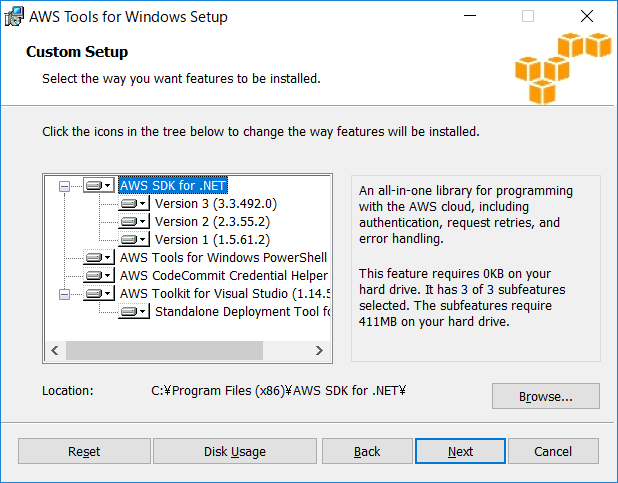
Task: Open install-state dropdown for Version 1 (1.5.61.2)
Action: (134, 239)
